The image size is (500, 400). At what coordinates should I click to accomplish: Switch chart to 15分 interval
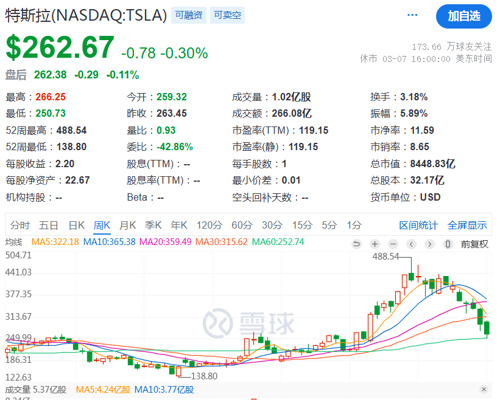(302, 225)
